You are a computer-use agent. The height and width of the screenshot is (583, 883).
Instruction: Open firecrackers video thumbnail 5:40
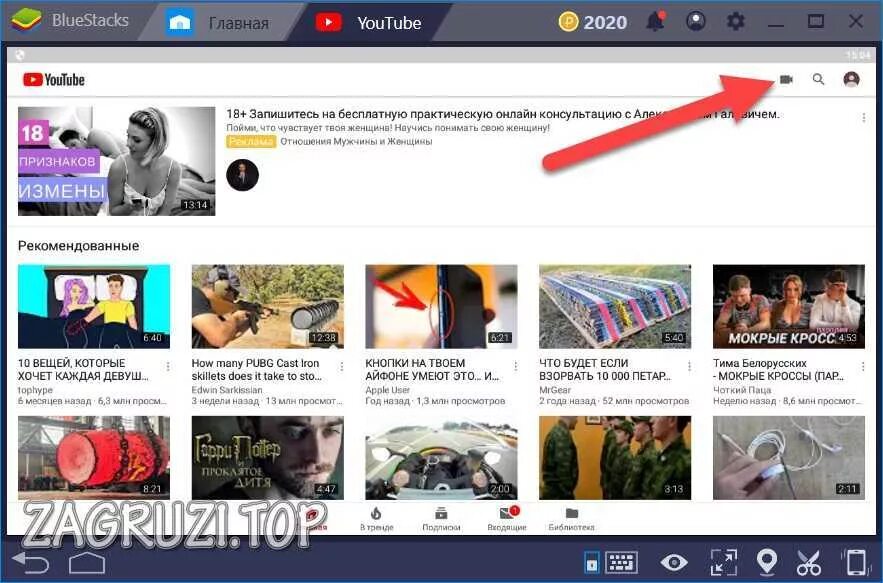(615, 307)
